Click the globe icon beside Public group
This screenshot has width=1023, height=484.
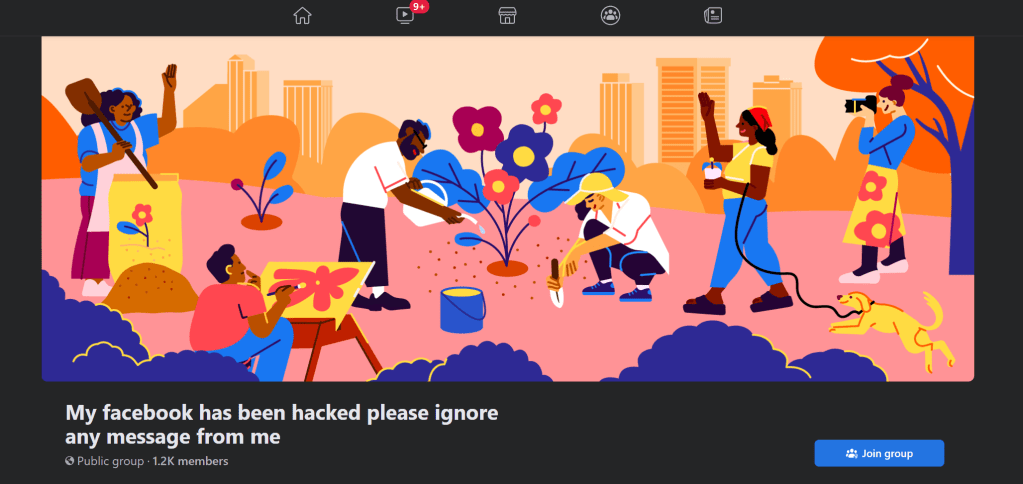coord(70,461)
